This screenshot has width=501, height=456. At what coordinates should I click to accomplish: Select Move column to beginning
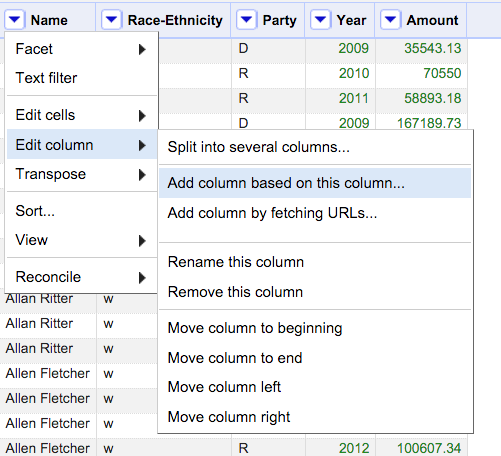point(315,328)
